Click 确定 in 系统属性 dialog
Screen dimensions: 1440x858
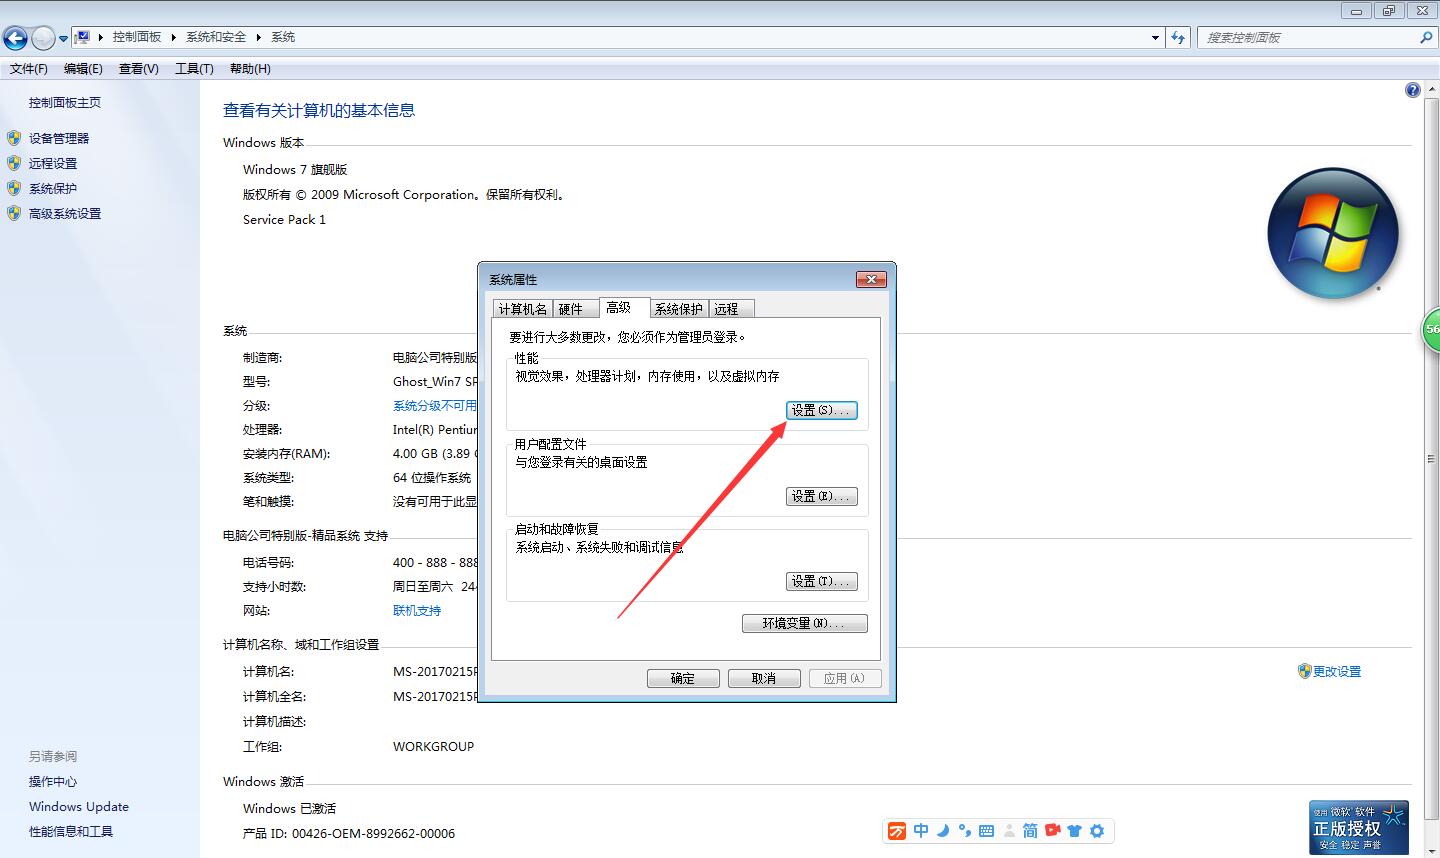coord(683,679)
